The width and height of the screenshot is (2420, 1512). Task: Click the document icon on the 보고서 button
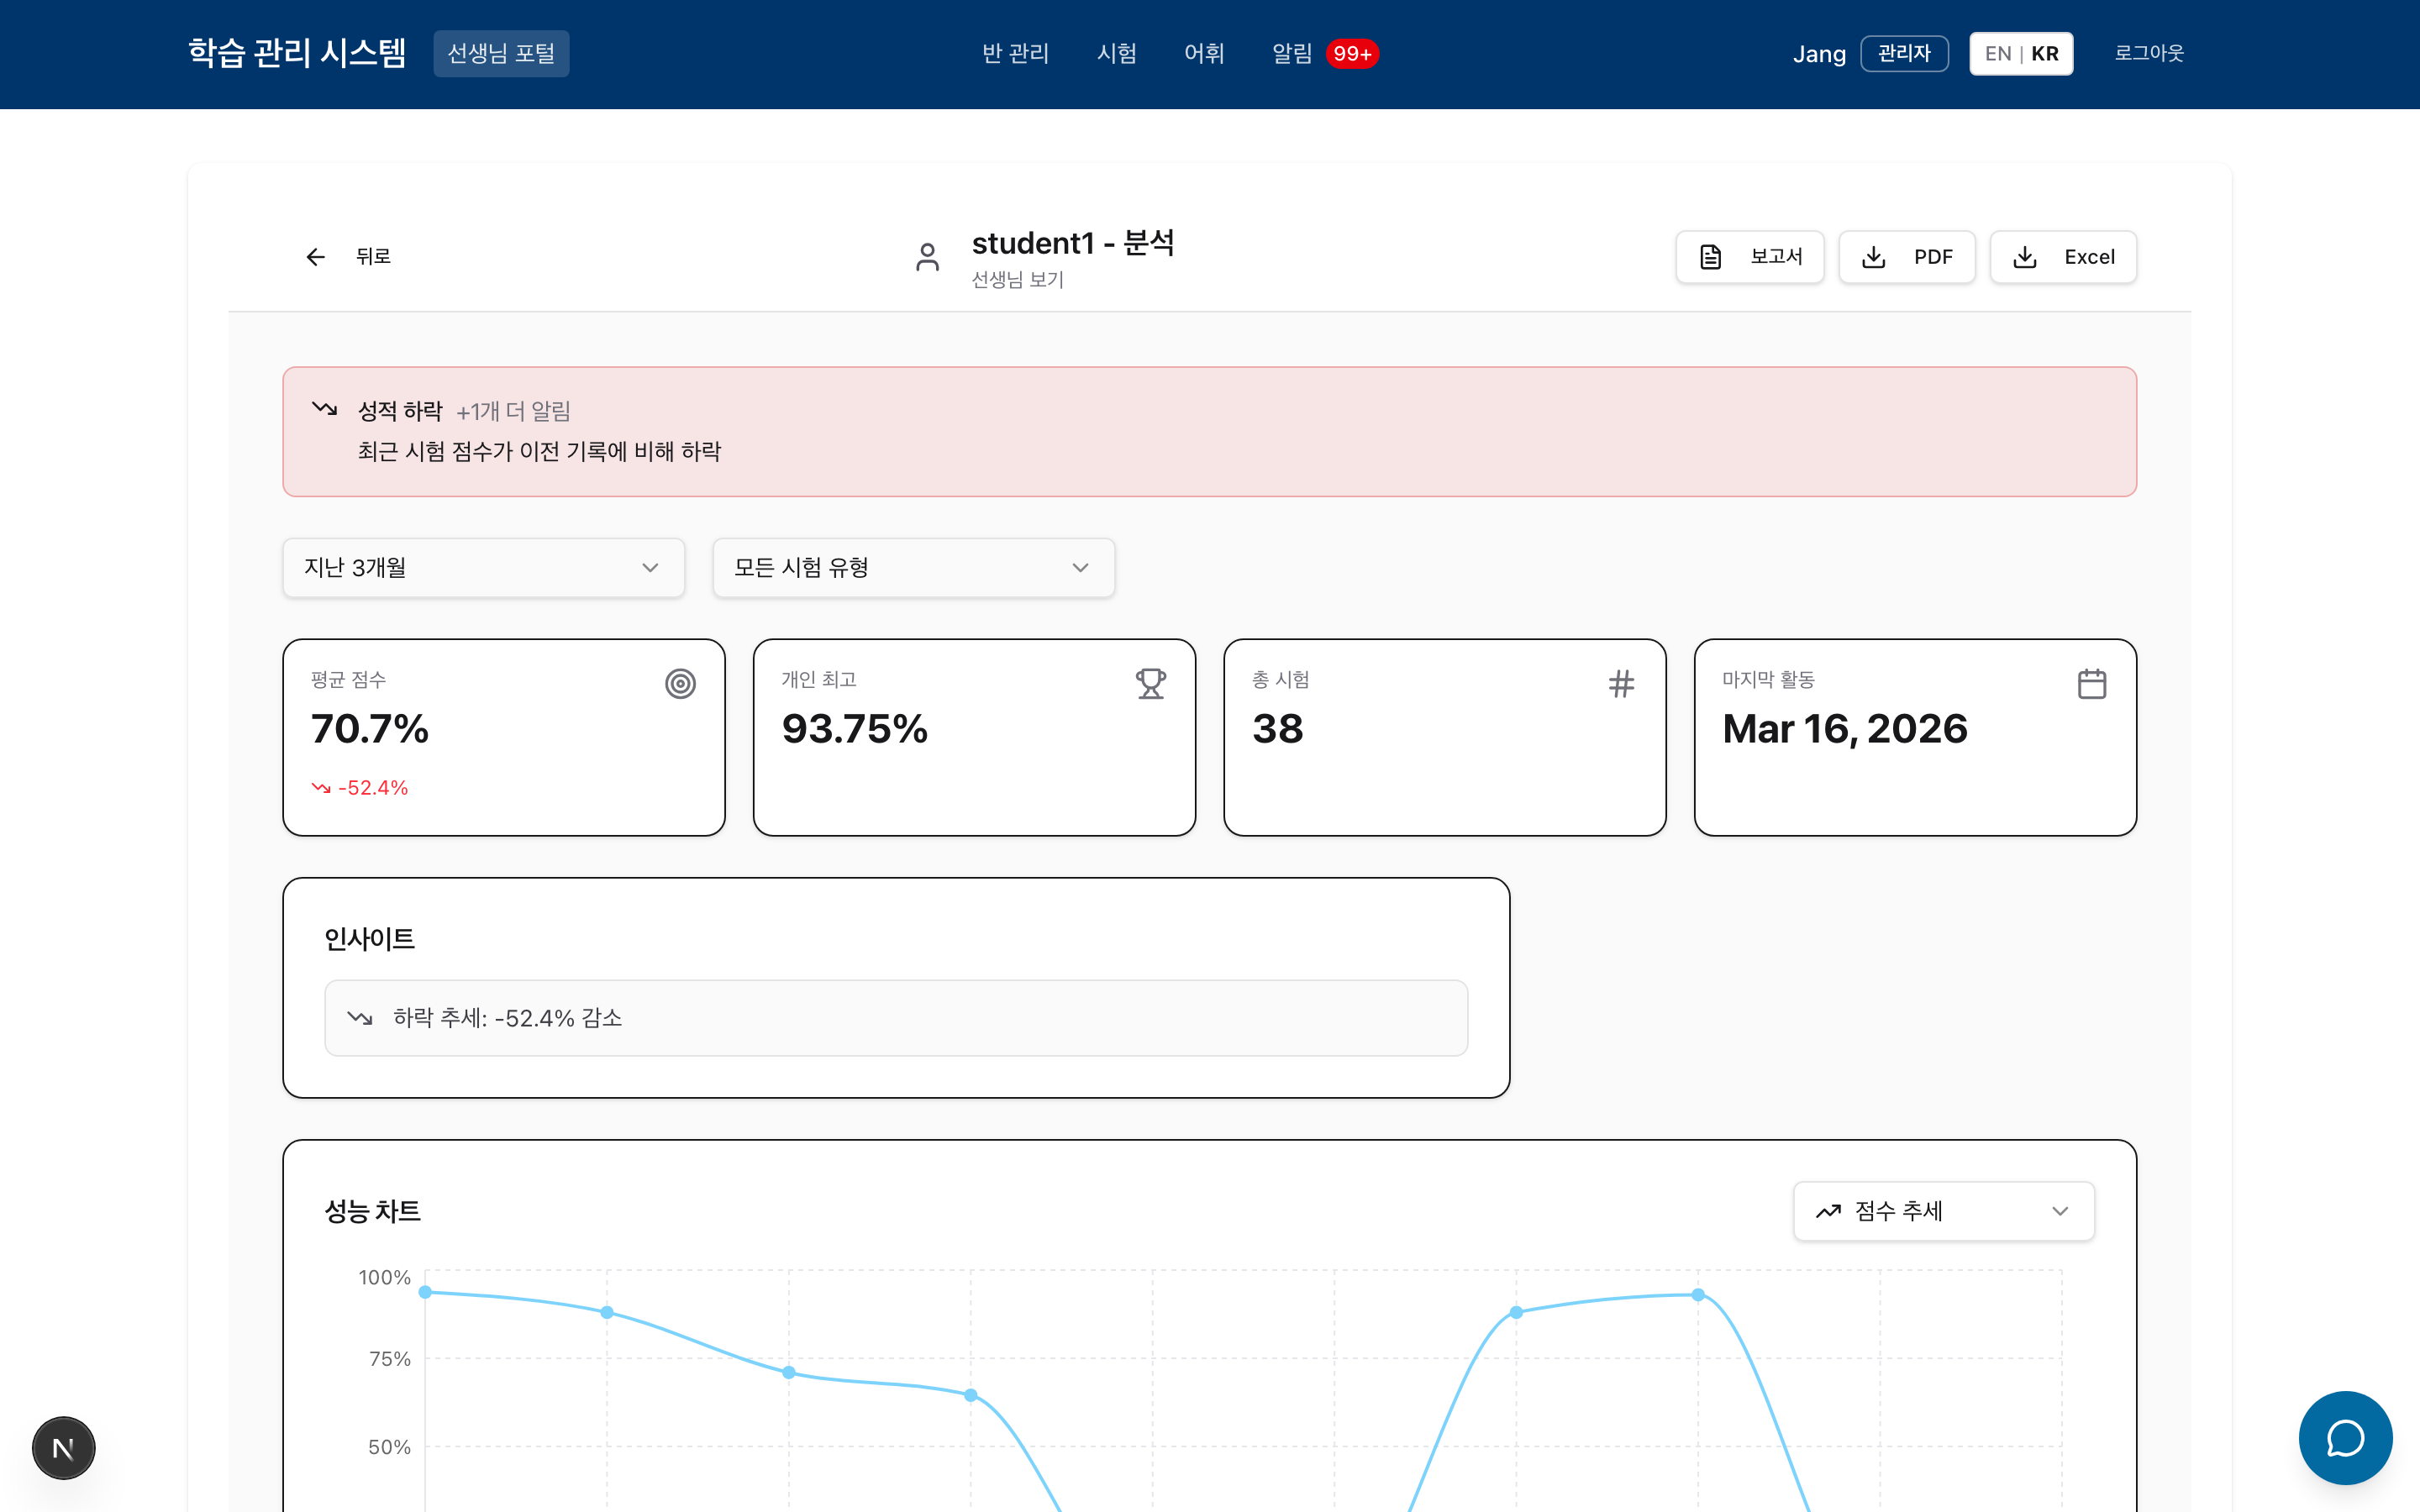1710,256
